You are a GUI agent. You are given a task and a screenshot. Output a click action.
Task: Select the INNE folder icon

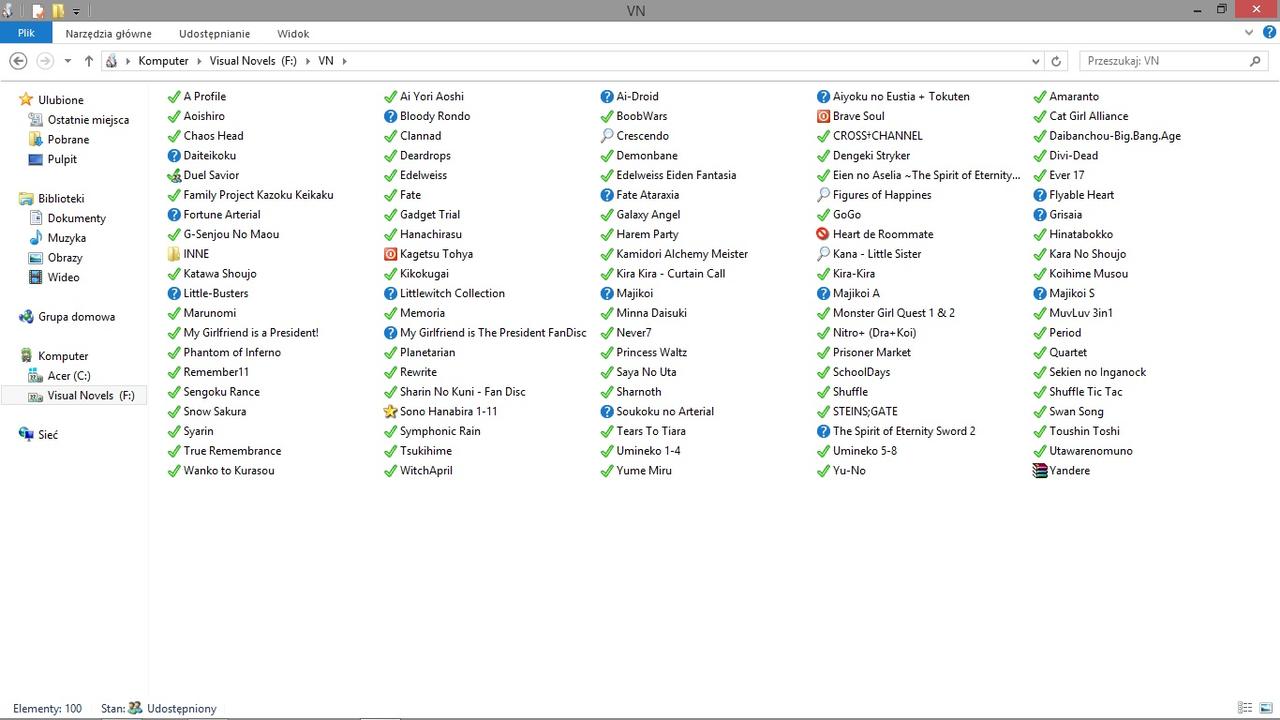click(174, 254)
